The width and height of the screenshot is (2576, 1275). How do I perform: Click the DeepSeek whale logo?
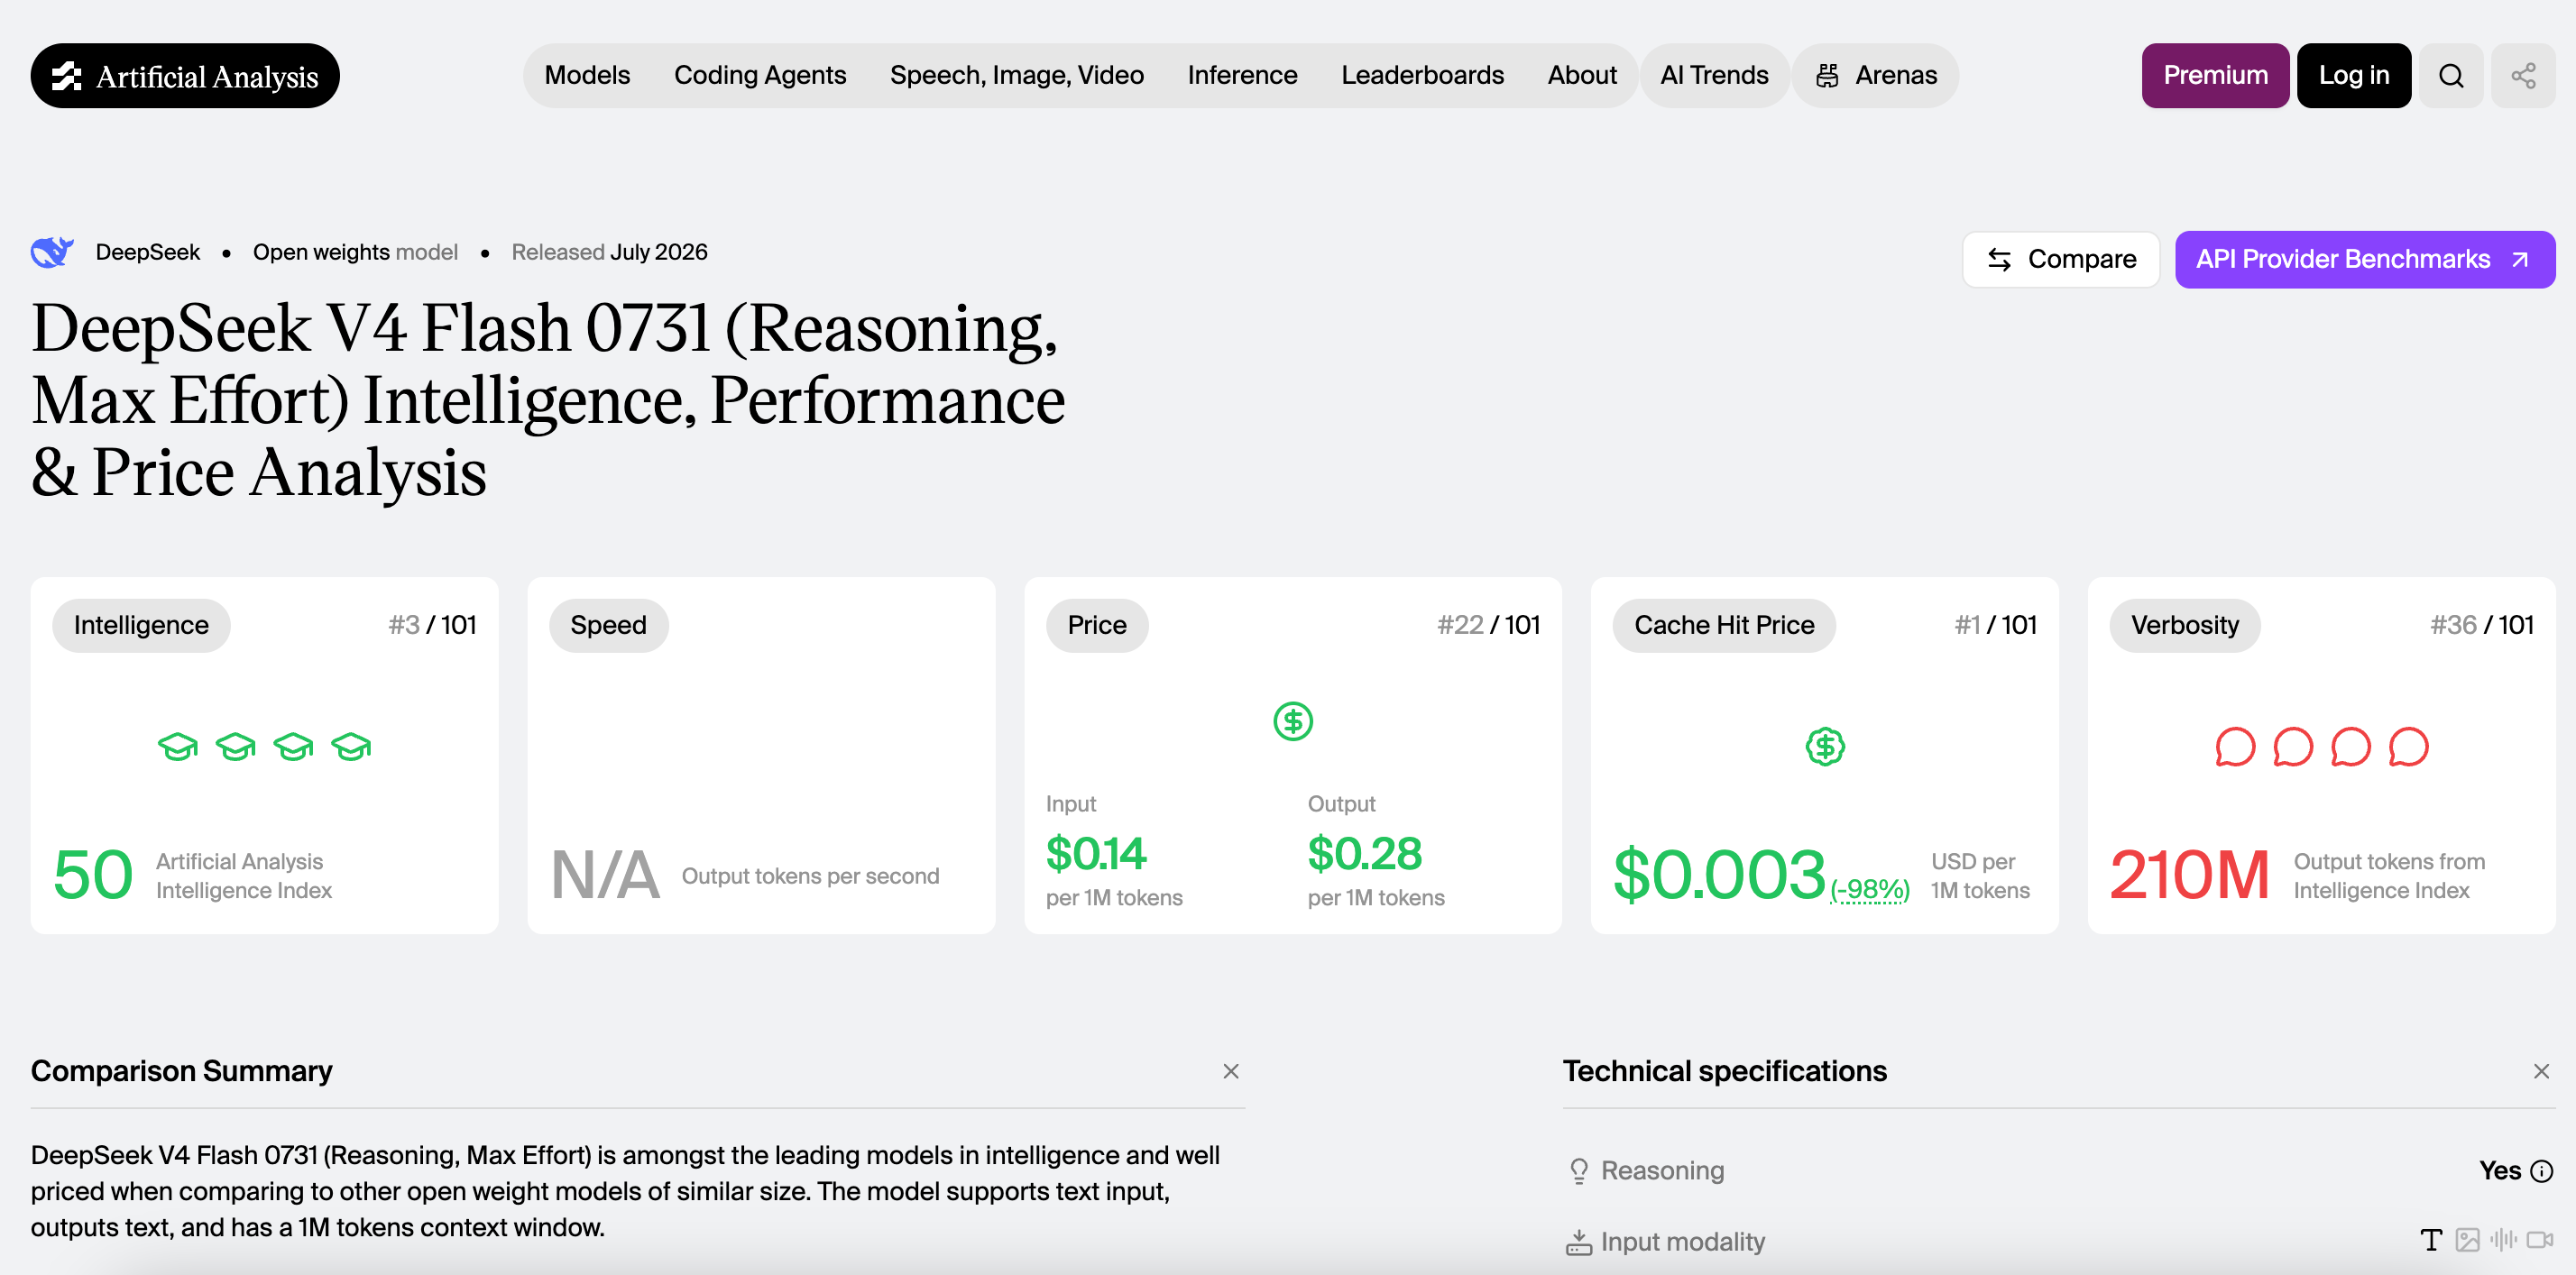[52, 252]
